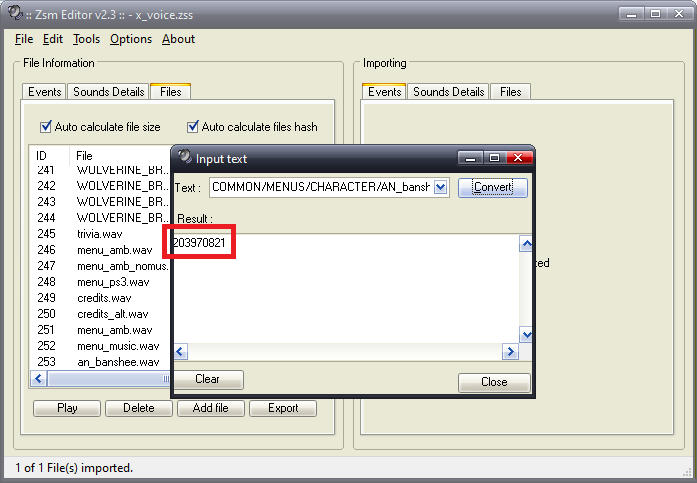Maximize the Input text dialog
This screenshot has height=483, width=697.
click(492, 158)
